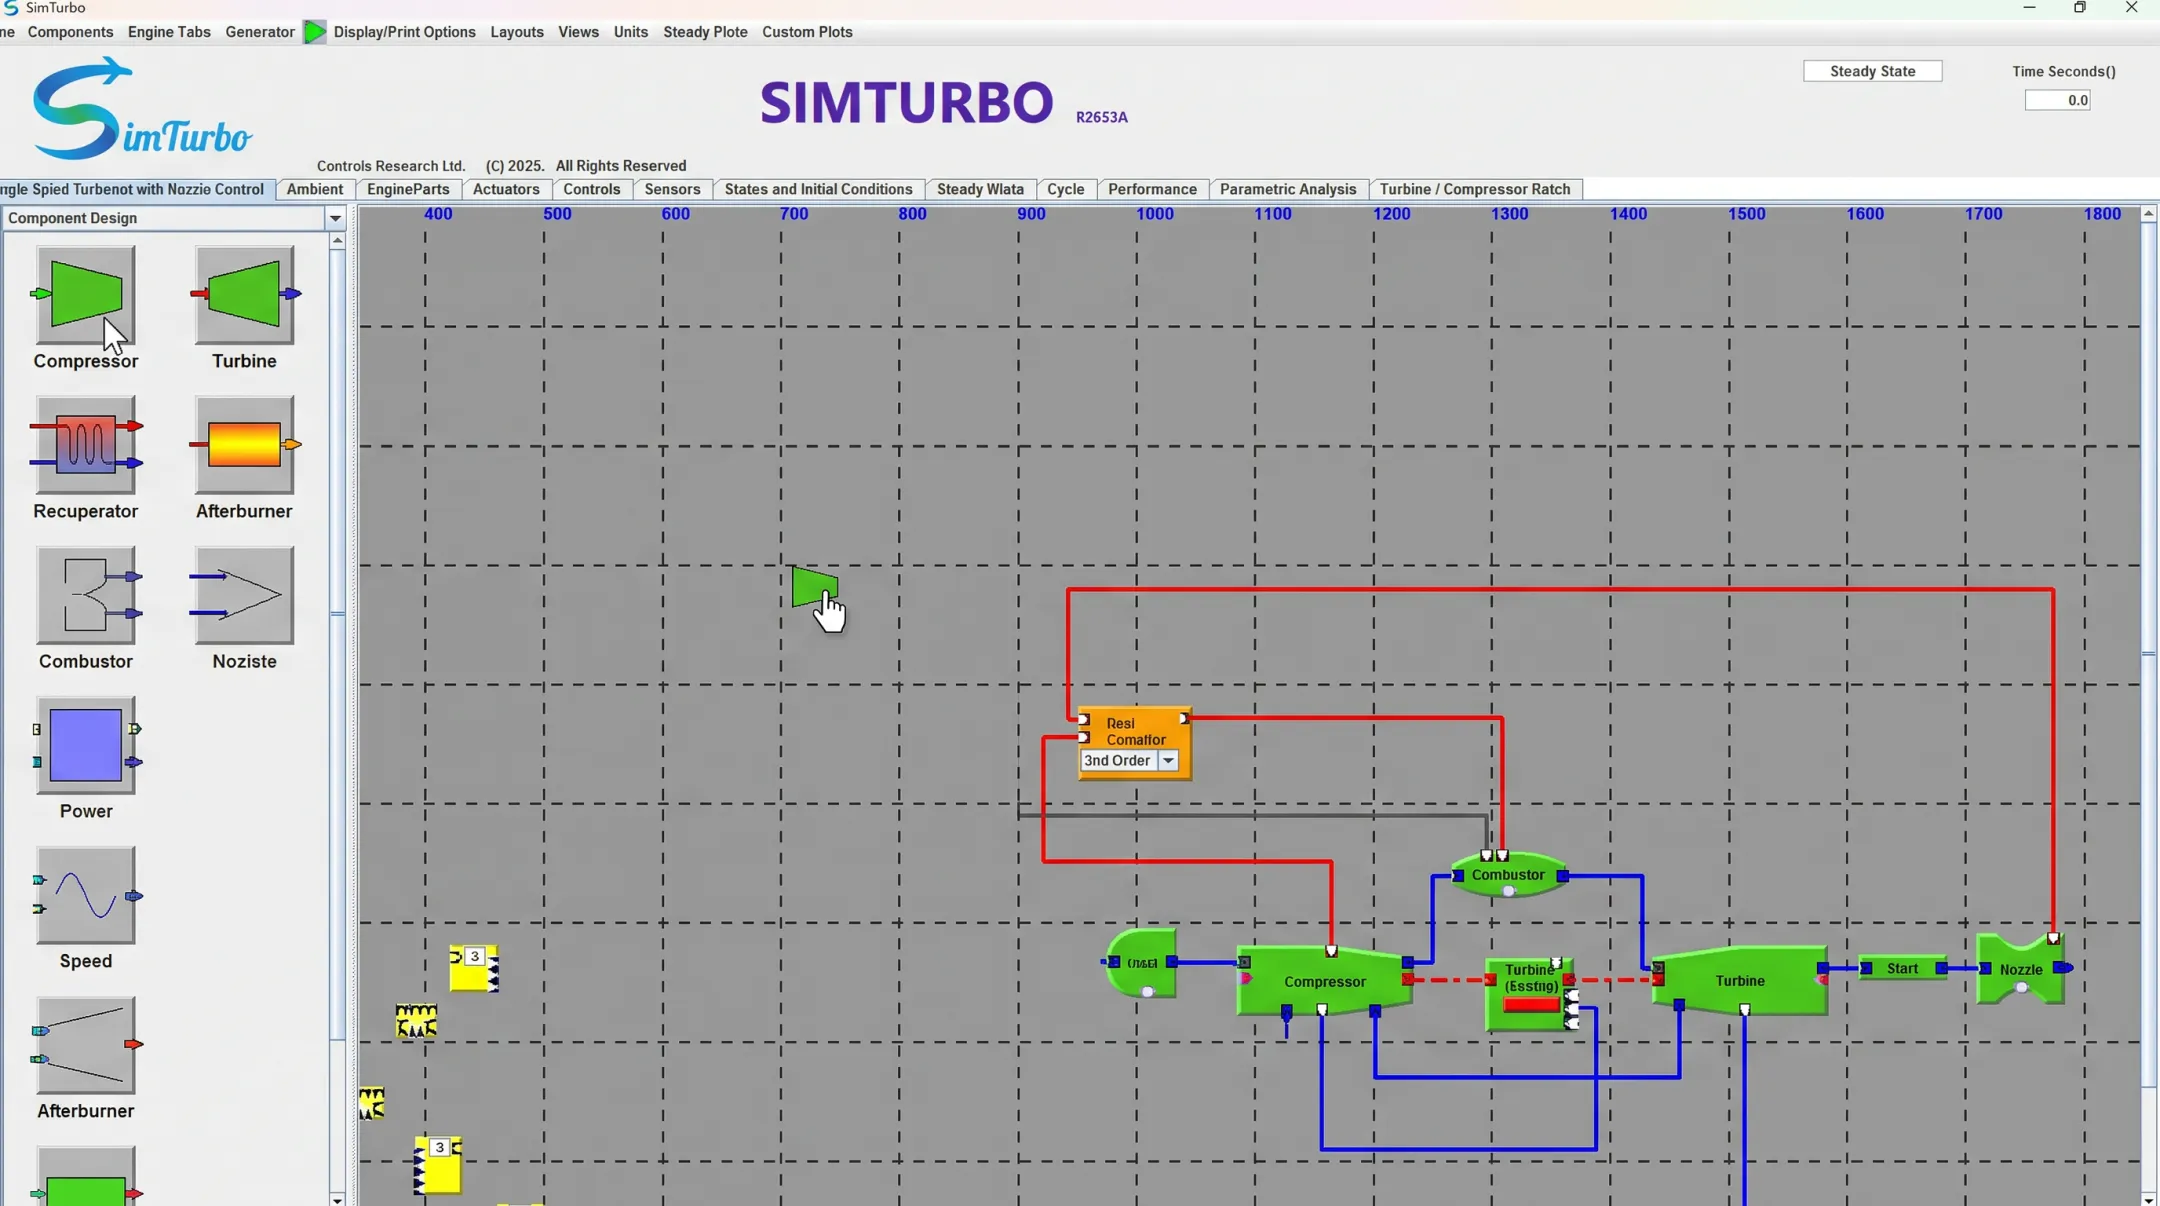Pick the Recuperator component icon
Viewport: 2160px width, 1206px height.
[85, 445]
